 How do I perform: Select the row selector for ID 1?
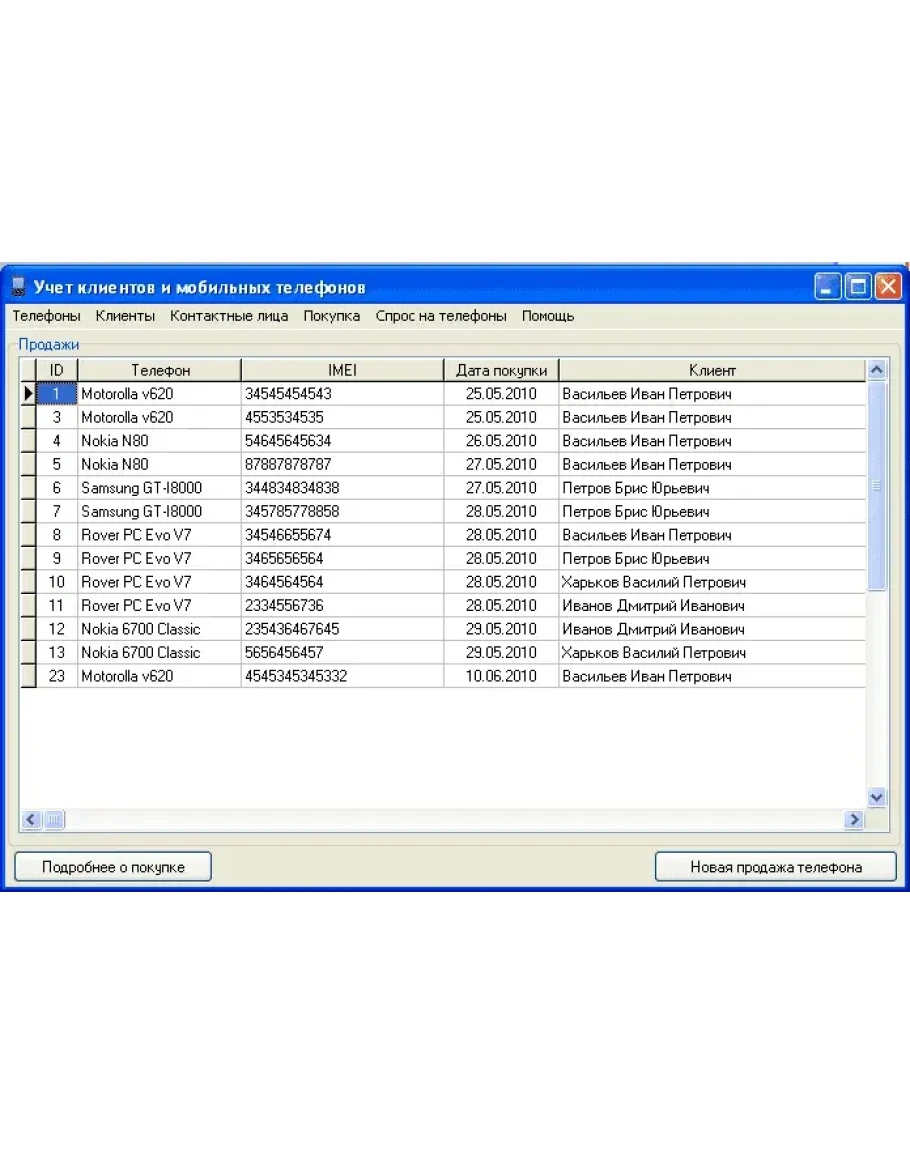coord(28,394)
